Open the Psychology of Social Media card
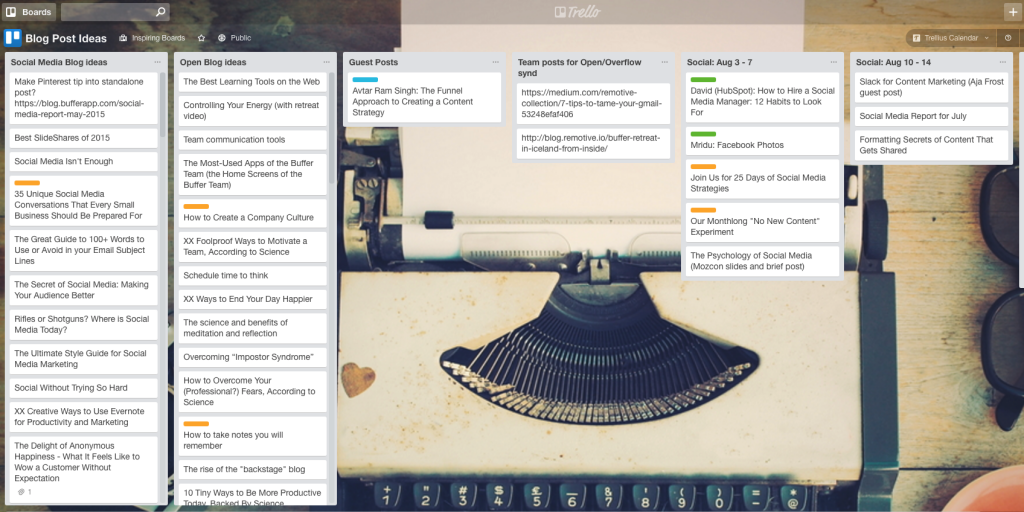1024x512 pixels. [x=763, y=261]
